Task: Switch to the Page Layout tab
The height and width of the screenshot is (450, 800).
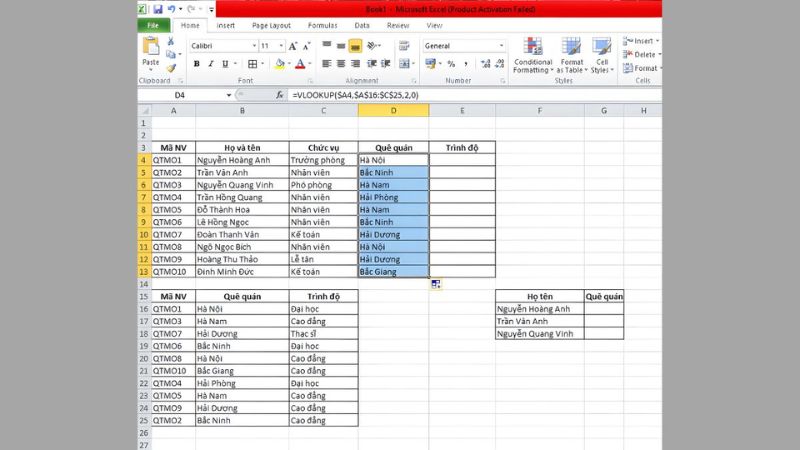Action: (271, 26)
